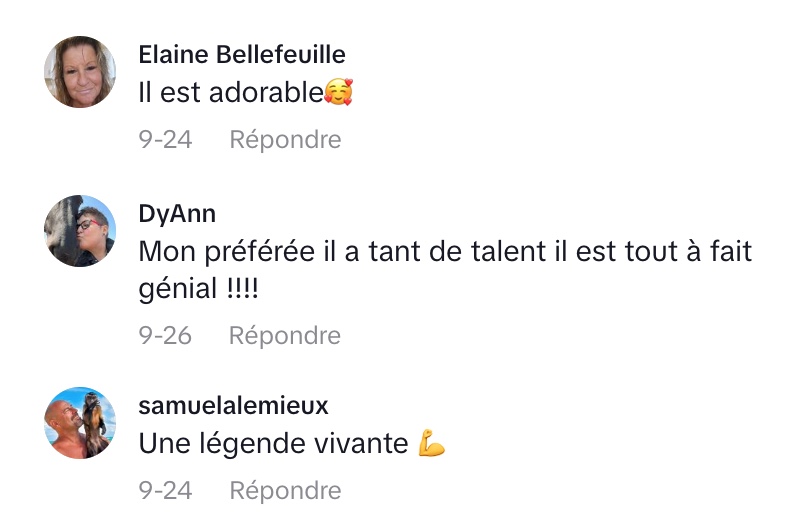Hit Répondre on samuelalemieux's comment
804x516 pixels.
pos(285,491)
